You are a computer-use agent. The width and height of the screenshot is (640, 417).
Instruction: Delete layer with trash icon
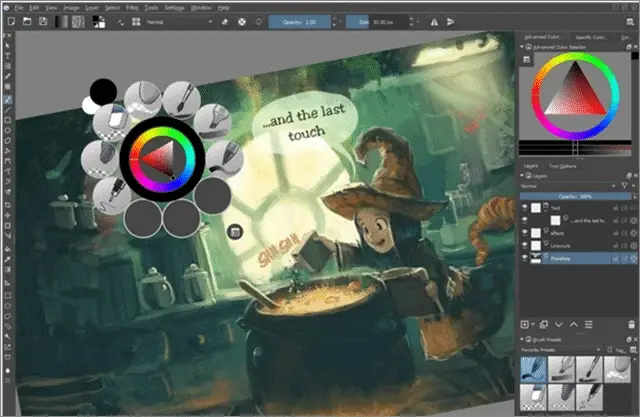631,324
